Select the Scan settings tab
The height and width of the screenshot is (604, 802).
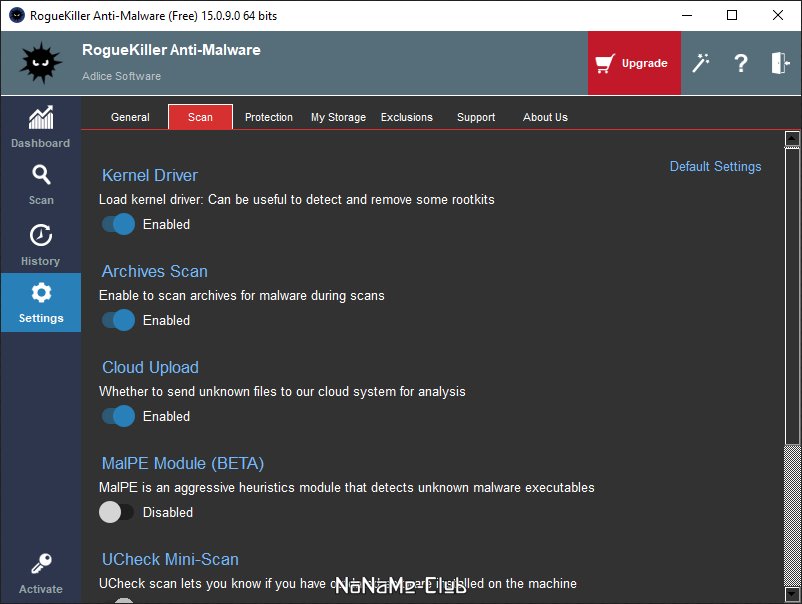[x=200, y=117]
